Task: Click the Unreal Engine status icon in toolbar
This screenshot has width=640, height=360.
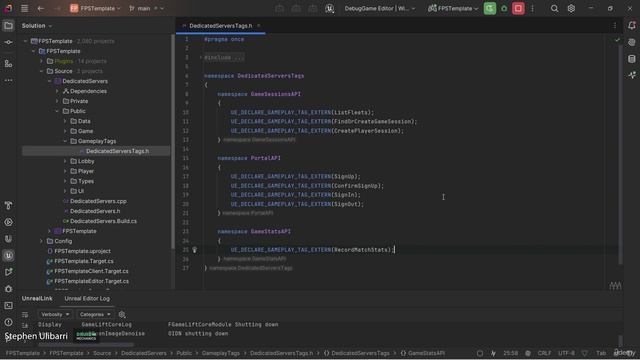Action: (329, 9)
